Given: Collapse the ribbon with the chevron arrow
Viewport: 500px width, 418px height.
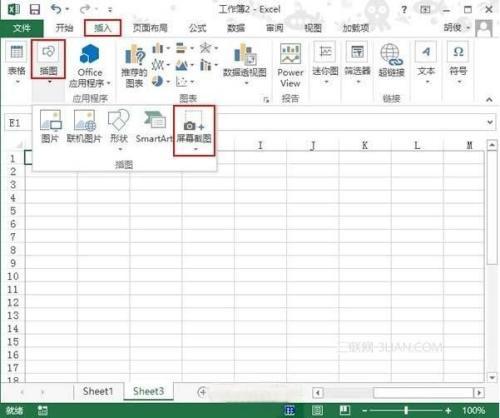Looking at the screenshot, I should click(489, 99).
